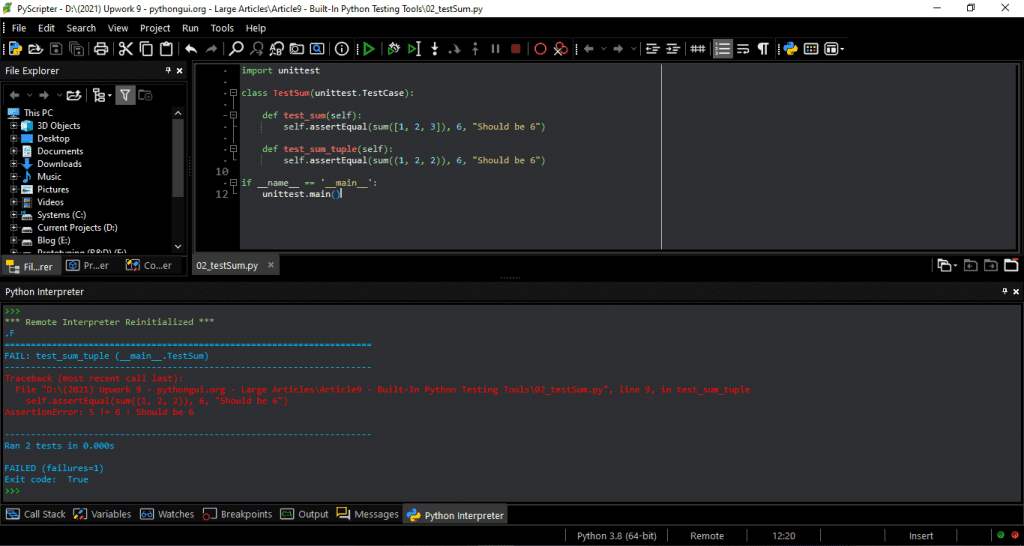1024x546 pixels.
Task: Click the Debug icon in the toolbar
Action: (393, 49)
